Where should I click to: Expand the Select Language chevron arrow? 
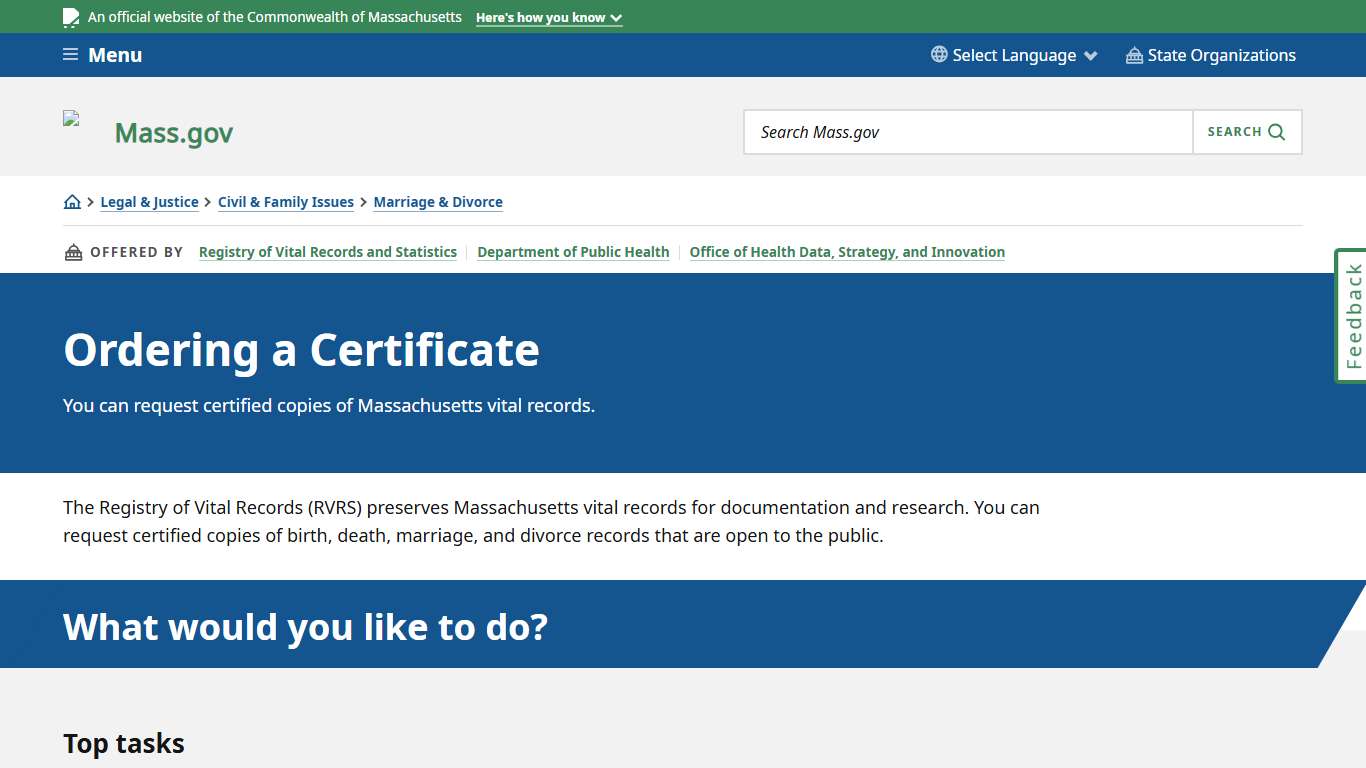coord(1090,55)
